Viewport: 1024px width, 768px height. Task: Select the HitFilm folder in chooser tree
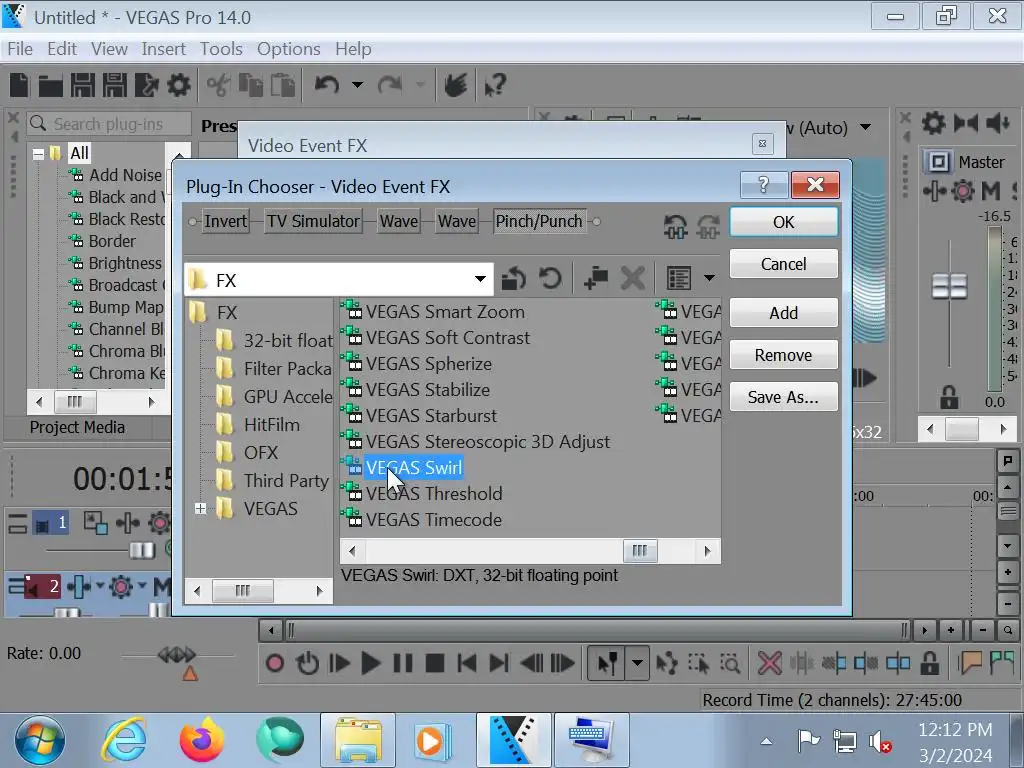tap(272, 424)
